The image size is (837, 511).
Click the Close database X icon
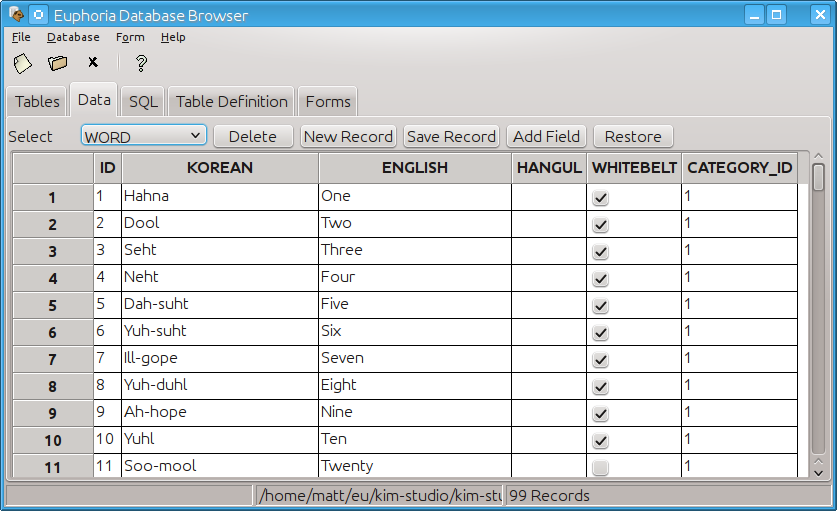93,63
